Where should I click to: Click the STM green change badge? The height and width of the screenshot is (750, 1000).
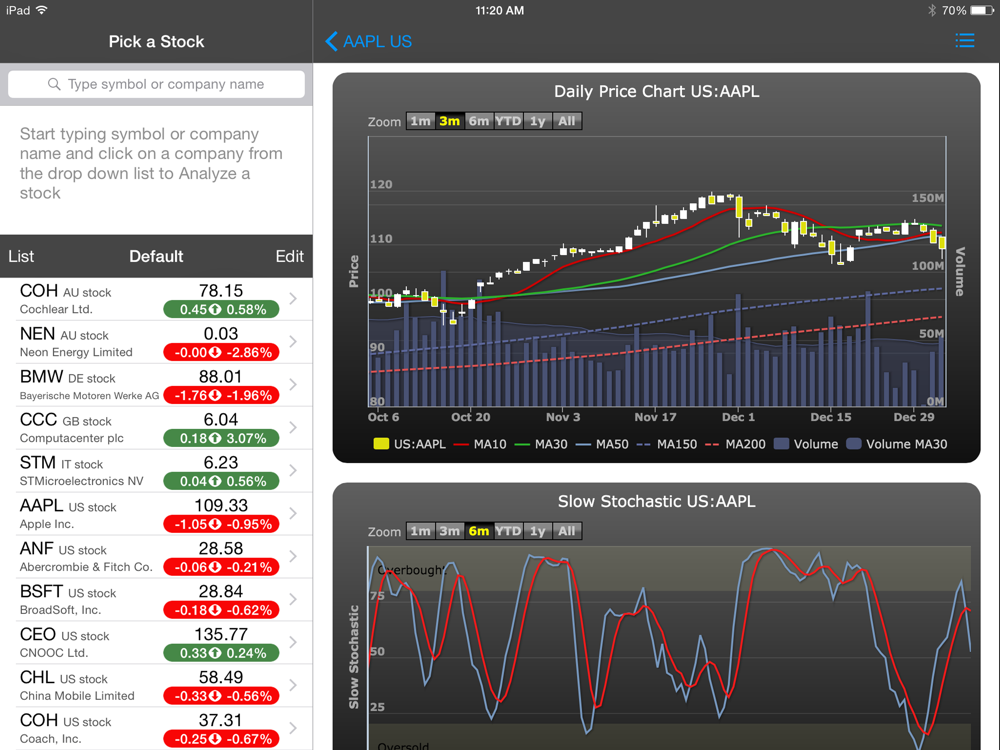[x=221, y=481]
